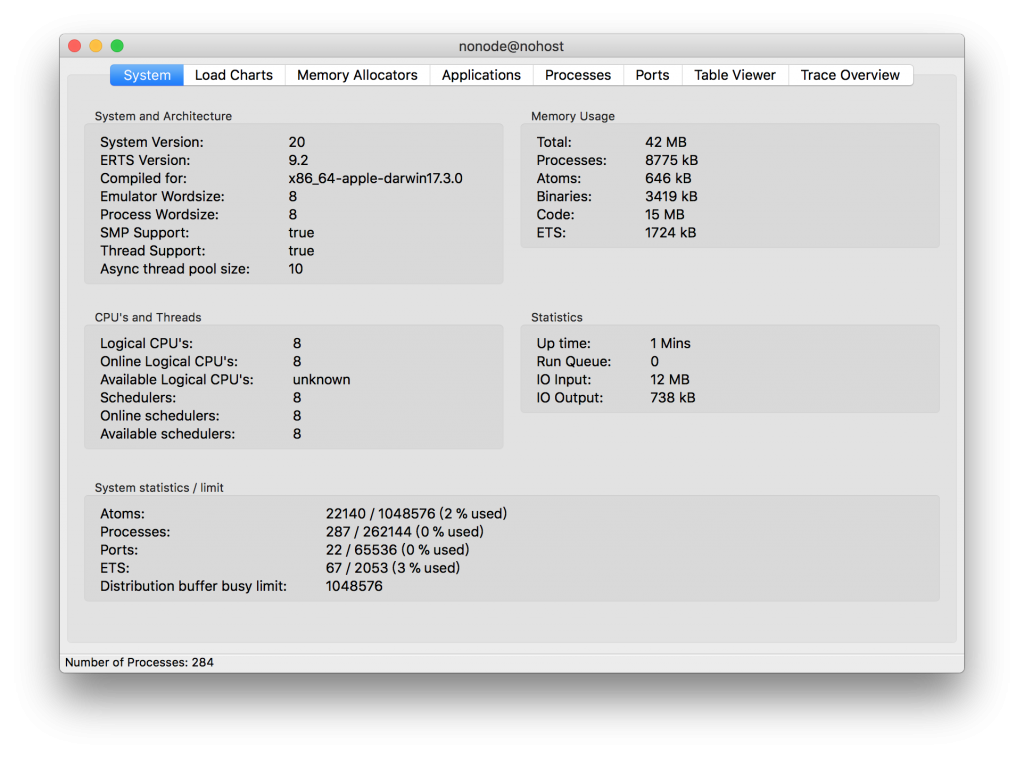Switch to the Load Charts tab
Screen dimensions: 1024x758
coord(234,75)
